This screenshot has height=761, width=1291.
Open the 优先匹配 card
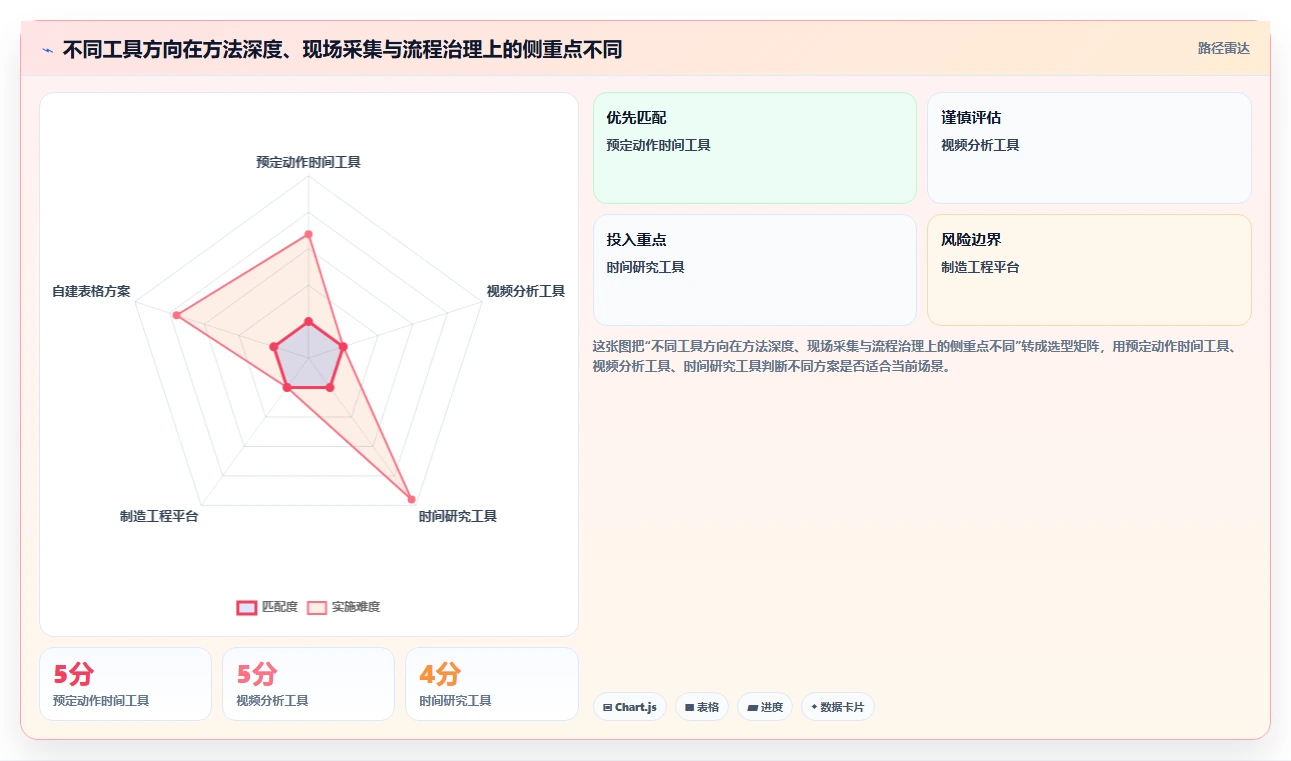point(755,148)
